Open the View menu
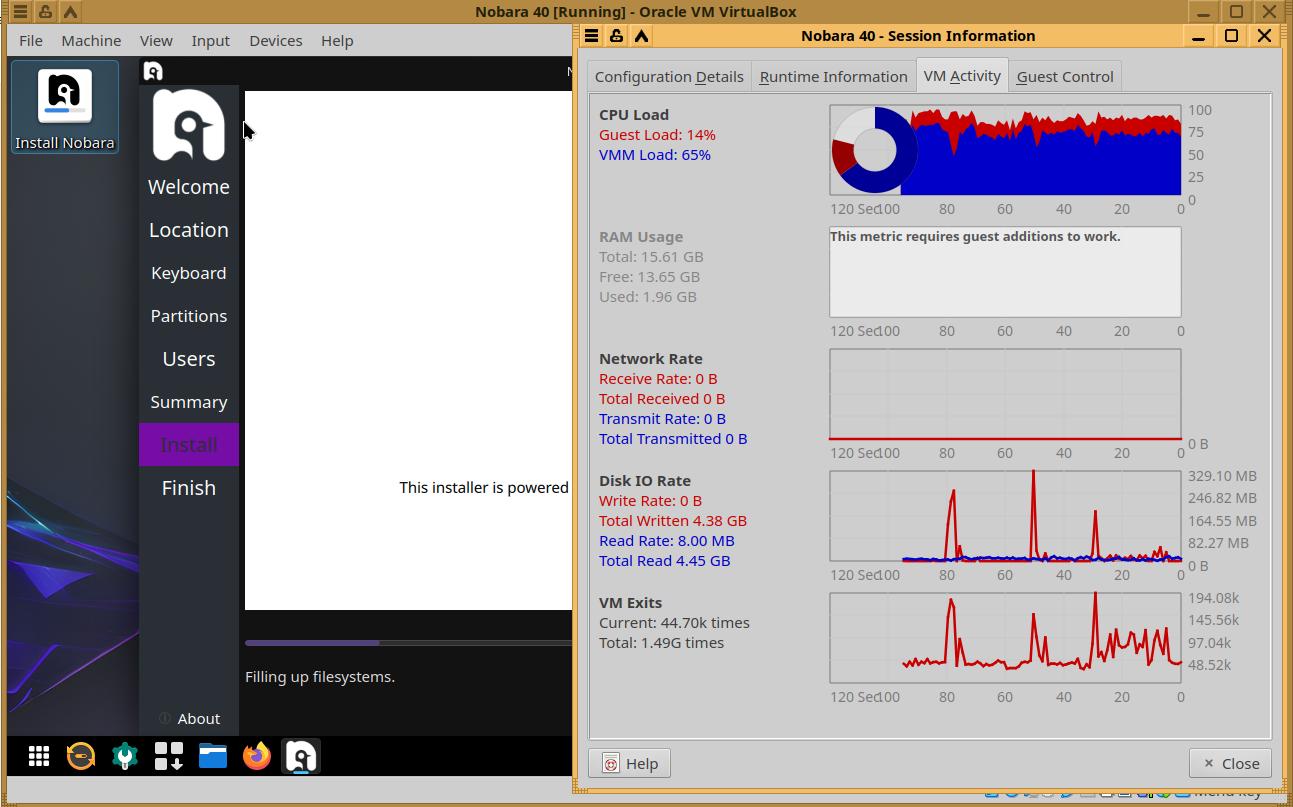This screenshot has height=807, width=1293. (156, 41)
